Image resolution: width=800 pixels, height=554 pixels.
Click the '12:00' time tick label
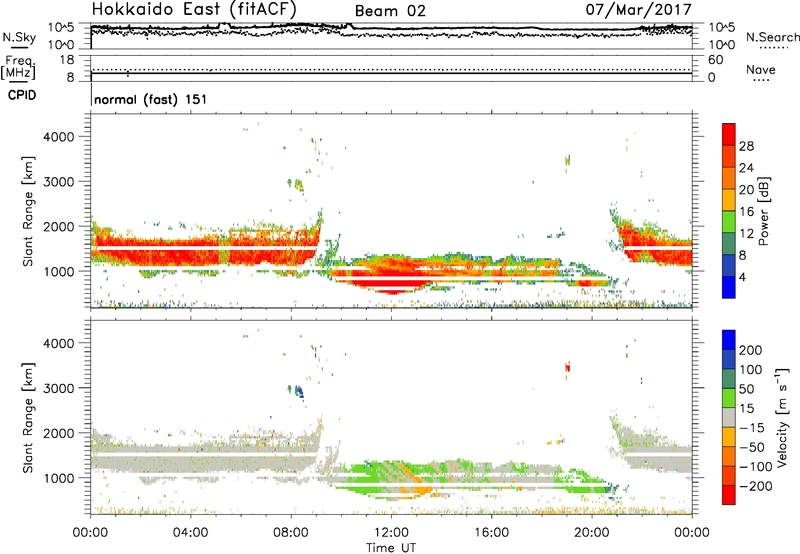click(391, 533)
